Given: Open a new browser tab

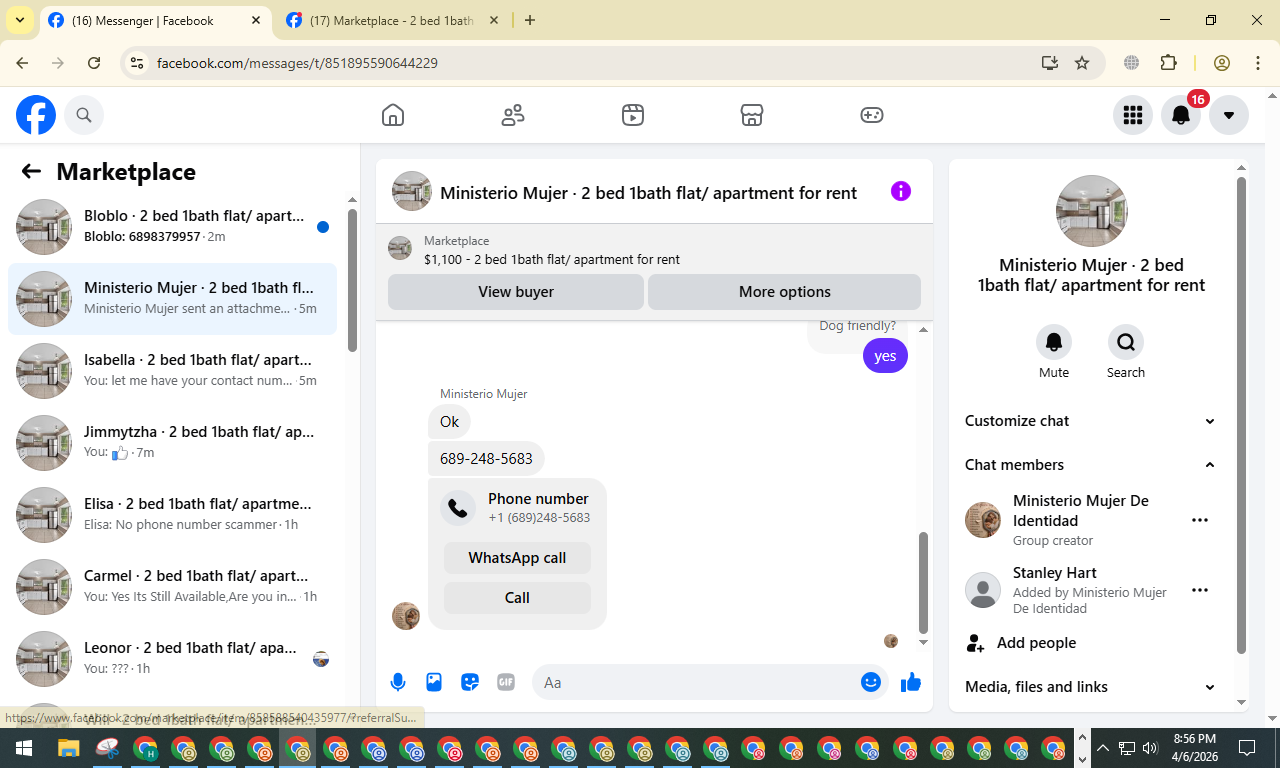Looking at the screenshot, I should coord(530,20).
